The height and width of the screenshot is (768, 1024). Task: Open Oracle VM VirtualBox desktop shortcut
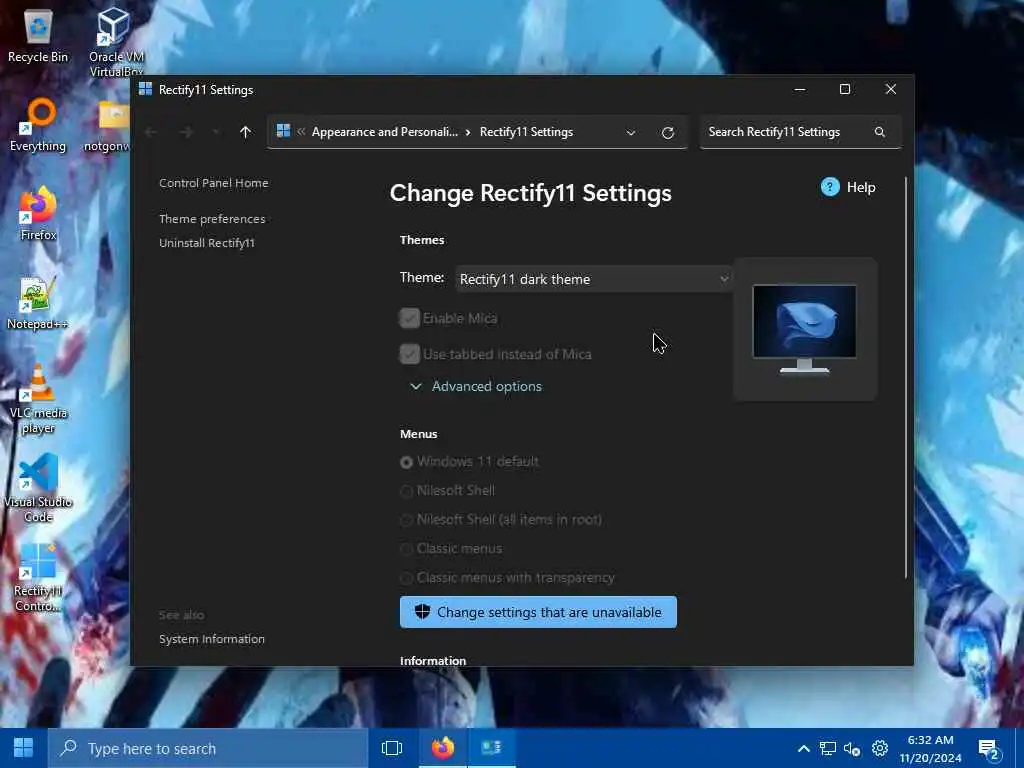pos(115,40)
